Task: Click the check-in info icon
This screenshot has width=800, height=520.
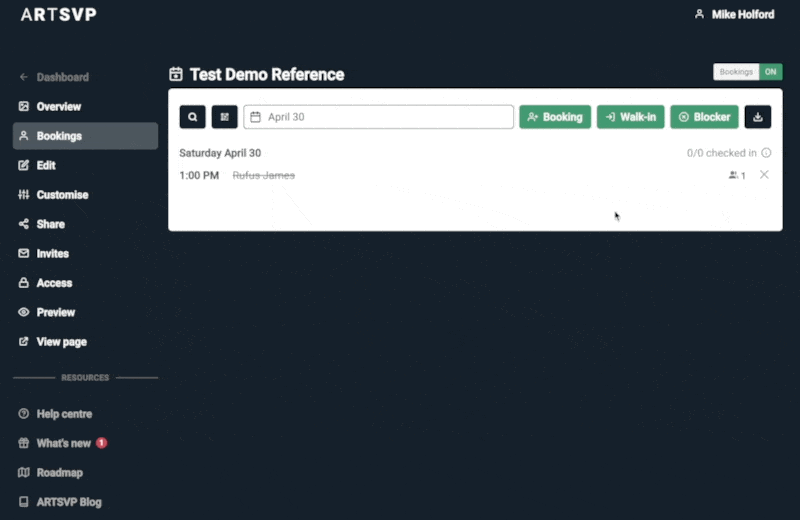Action: point(766,153)
